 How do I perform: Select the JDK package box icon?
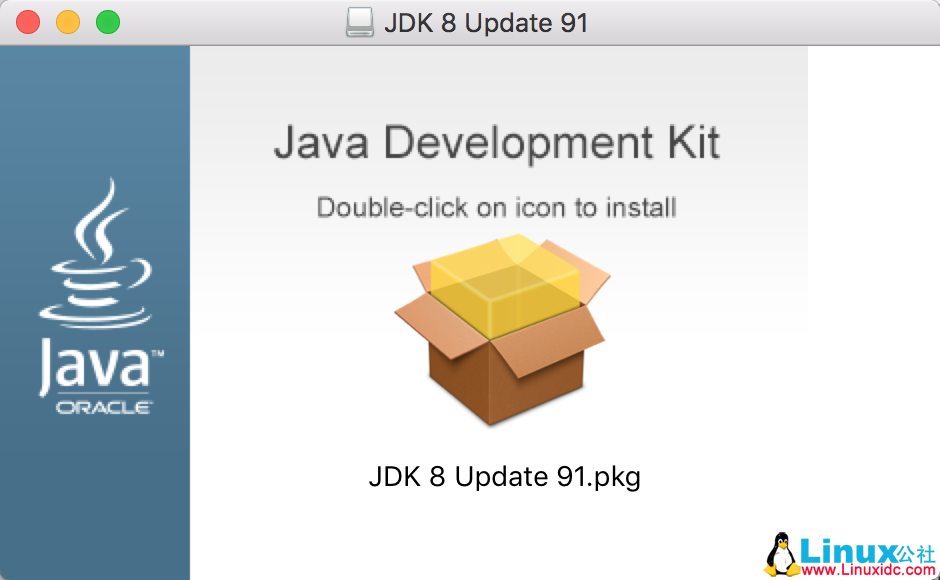(x=502, y=330)
